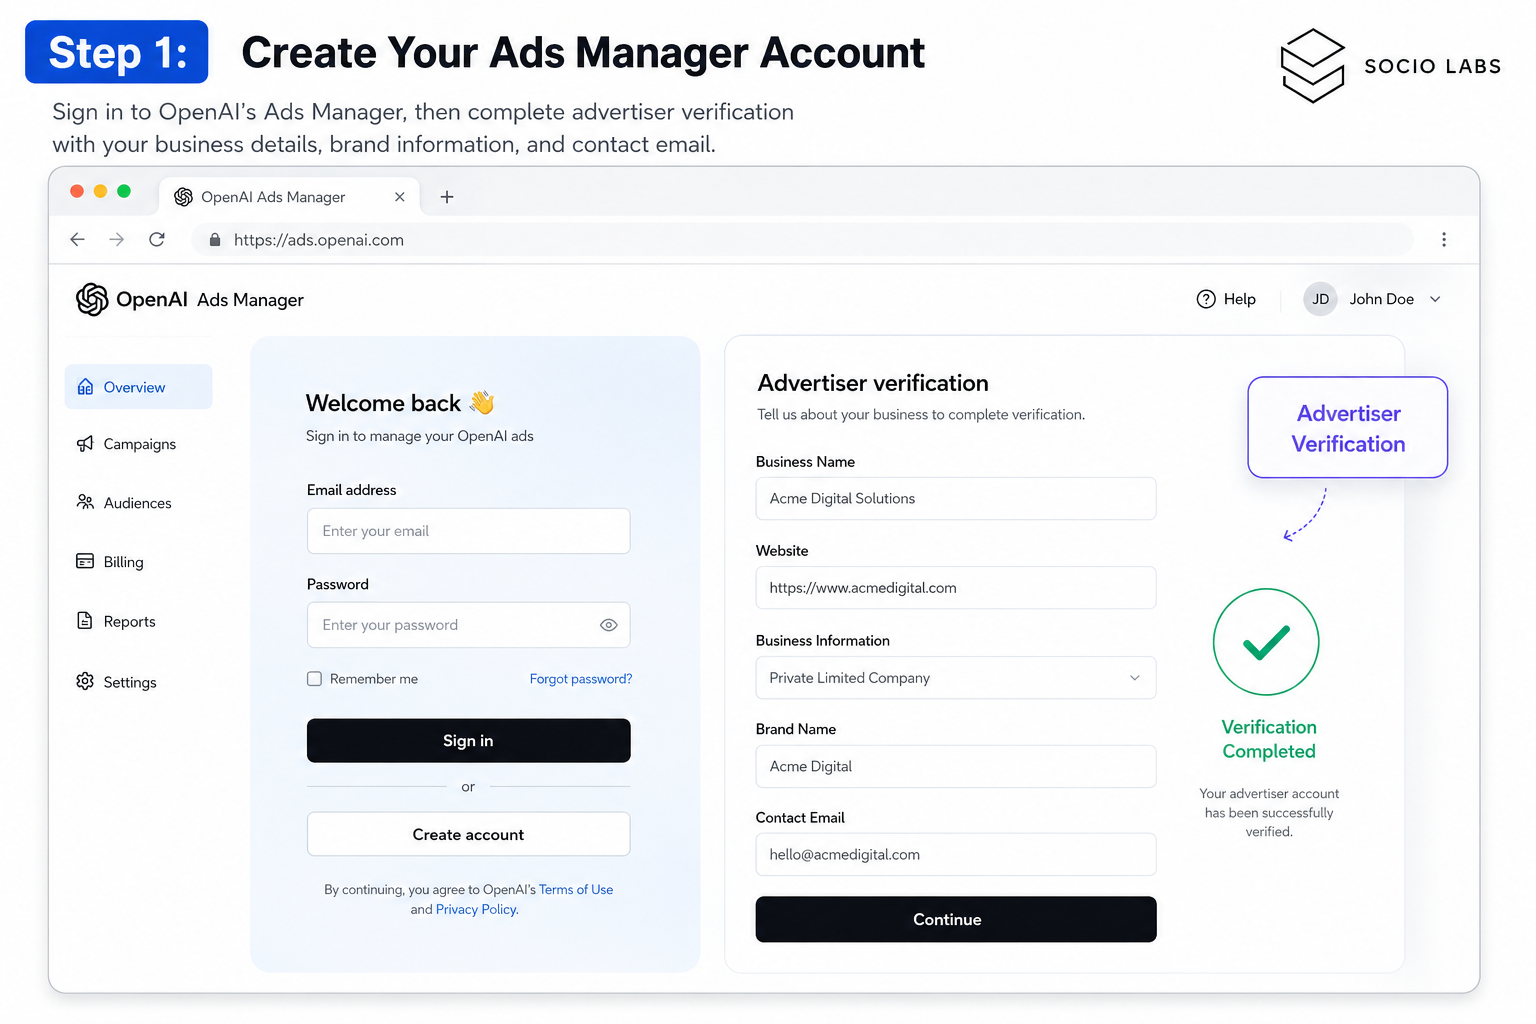Click the Billing card icon

86,561
